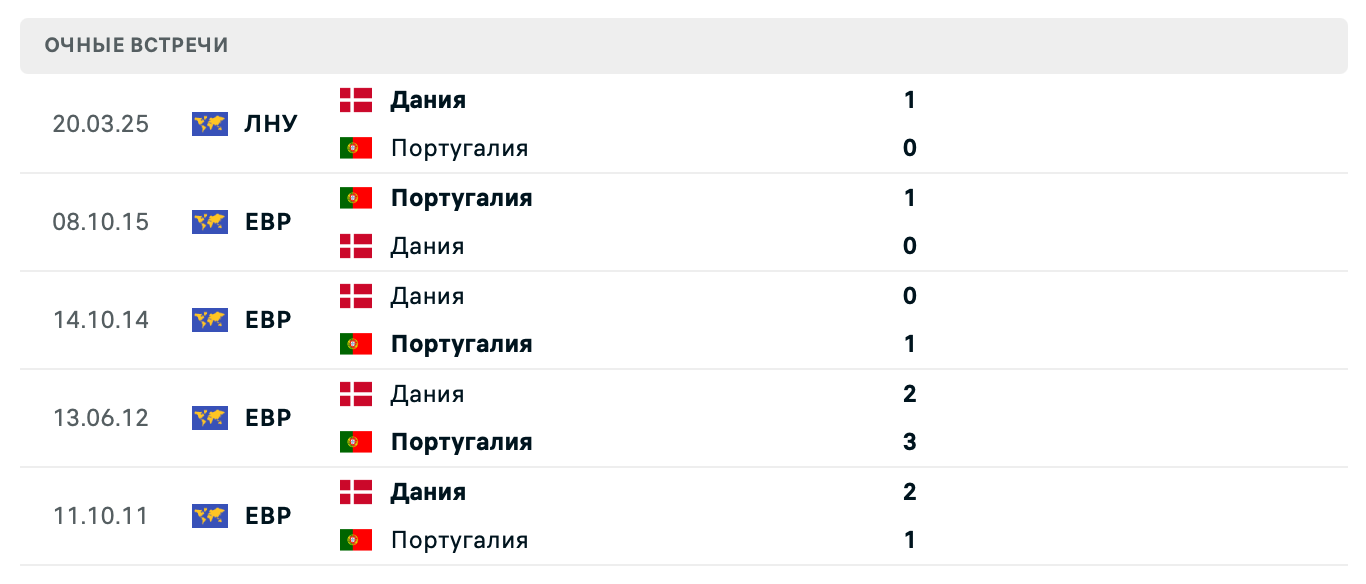Select the ОЧНЫЕ ВСТРЕЧИ section header
Screen dimensions: 1366x584
click(135, 44)
